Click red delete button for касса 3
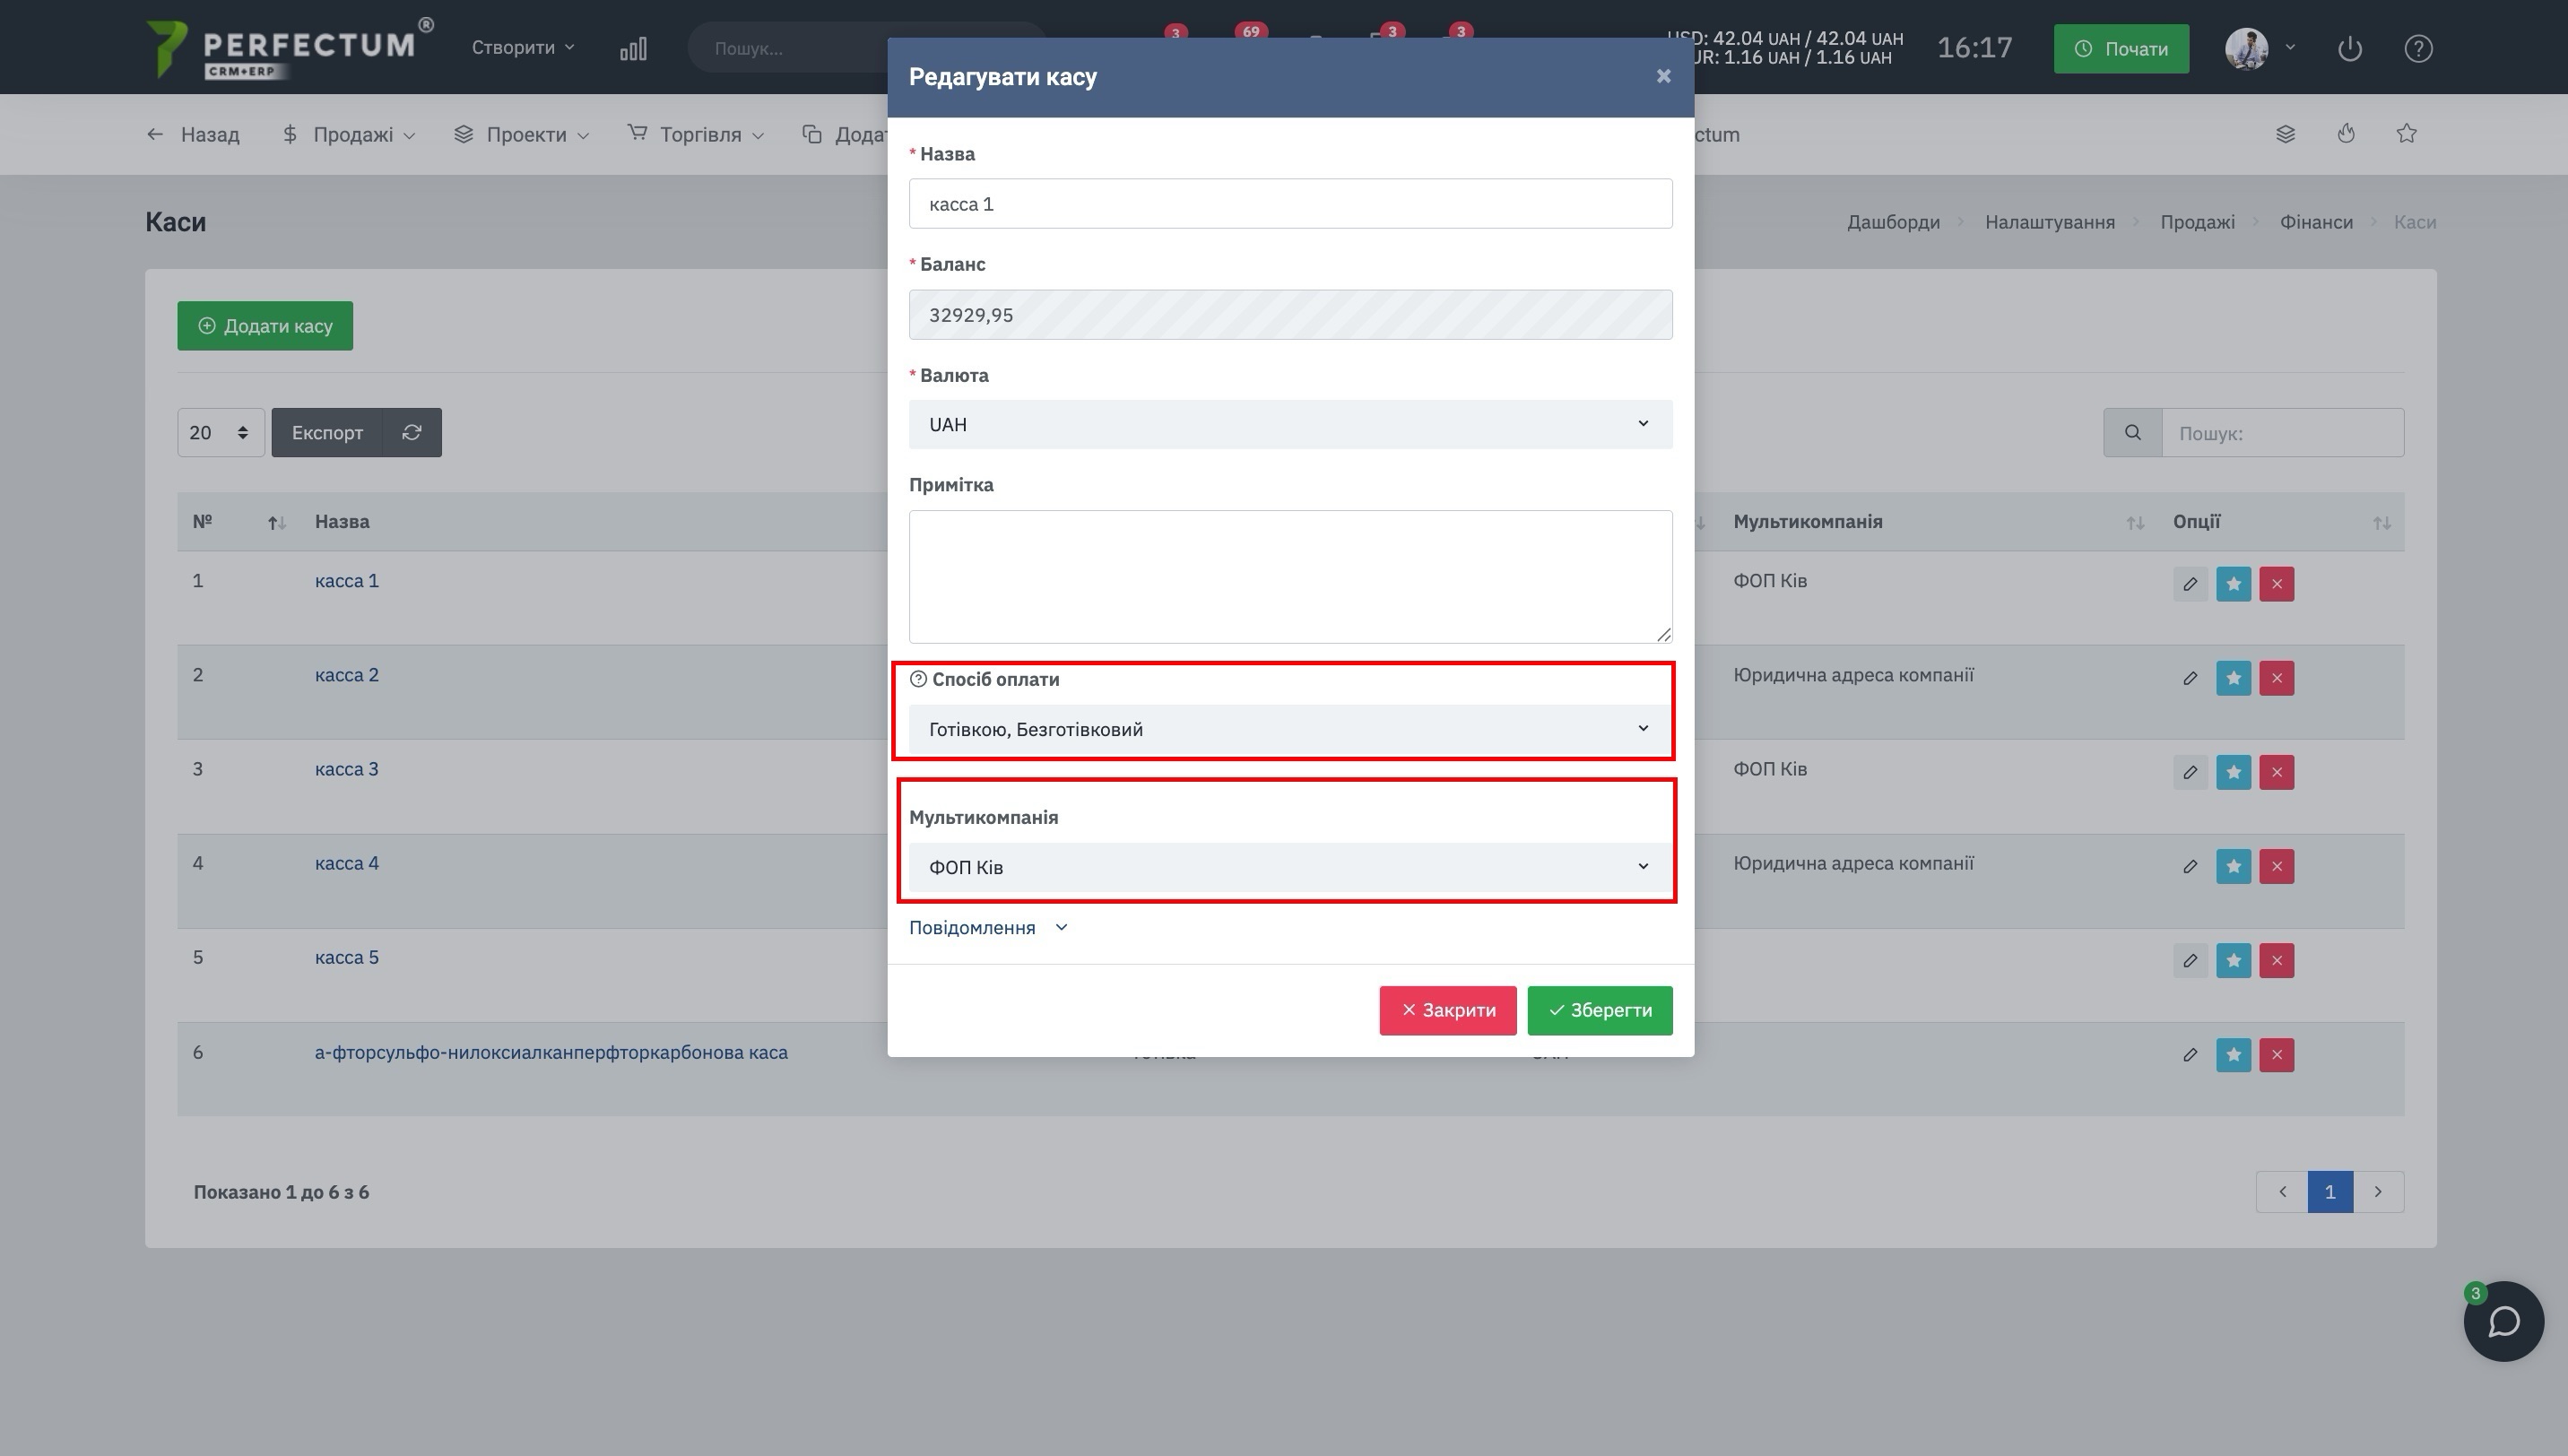The height and width of the screenshot is (1456, 2568). pos(2276,772)
